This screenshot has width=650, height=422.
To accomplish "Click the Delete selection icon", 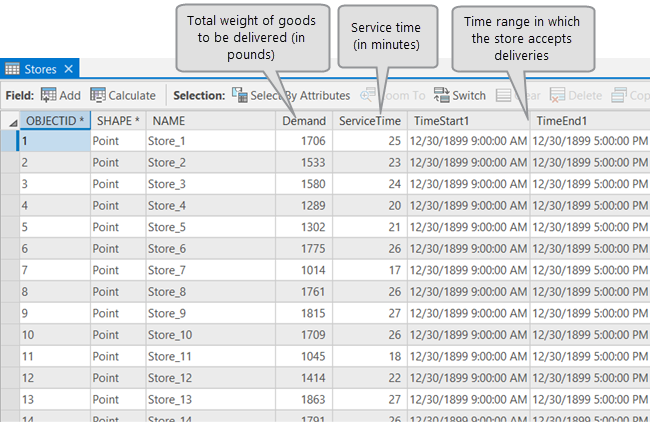I will 557,96.
